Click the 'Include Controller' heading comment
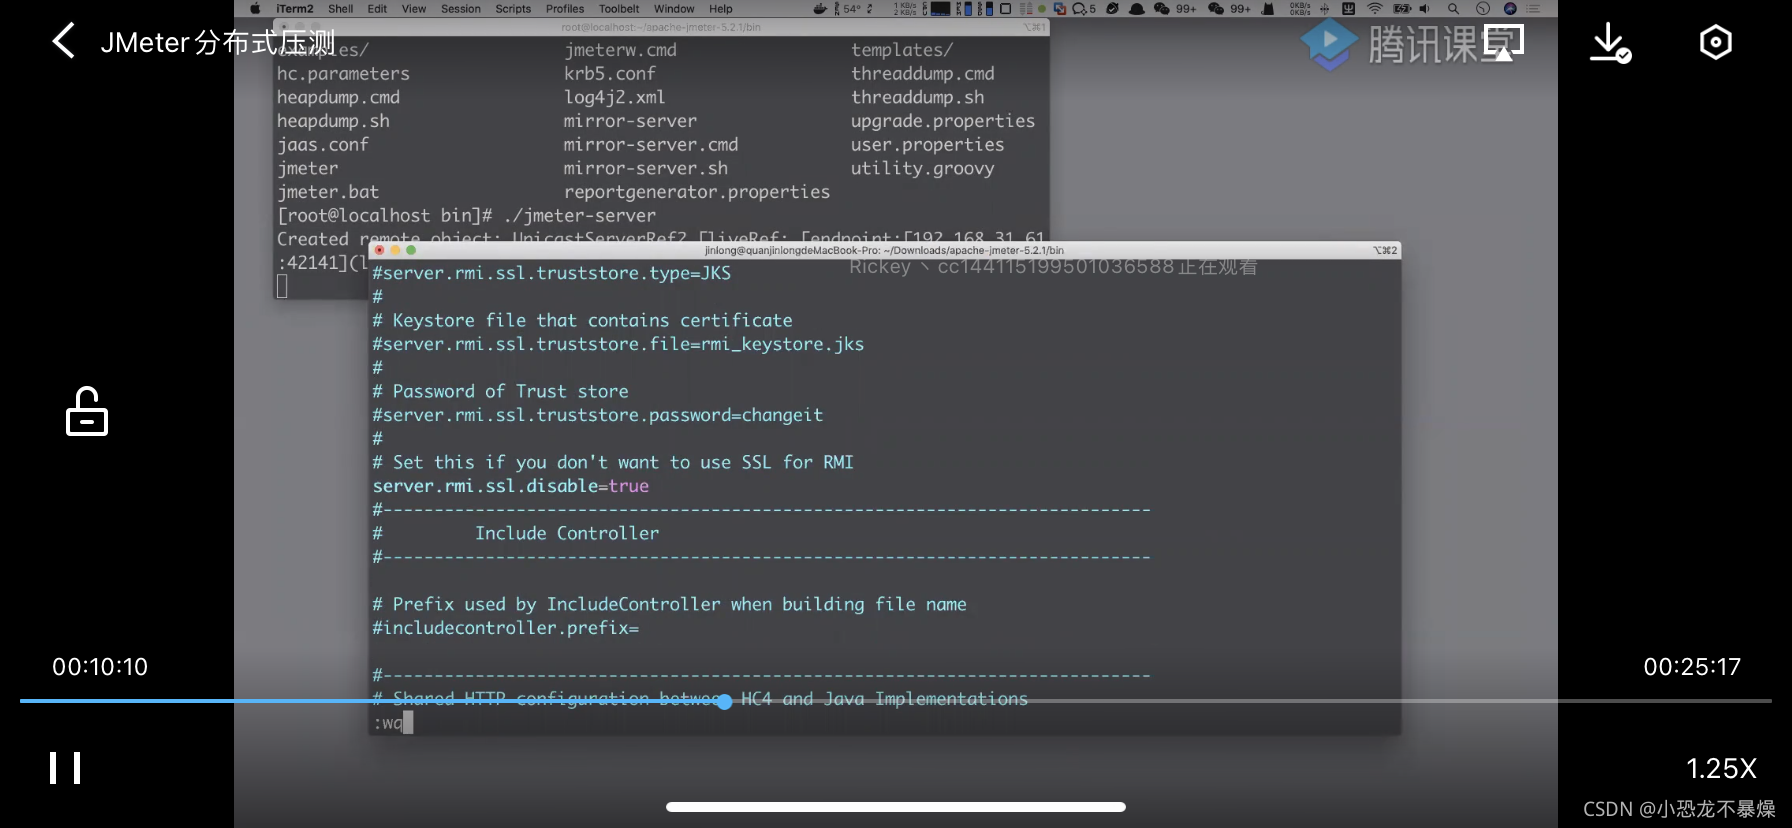Image resolution: width=1792 pixels, height=828 pixels. (567, 533)
